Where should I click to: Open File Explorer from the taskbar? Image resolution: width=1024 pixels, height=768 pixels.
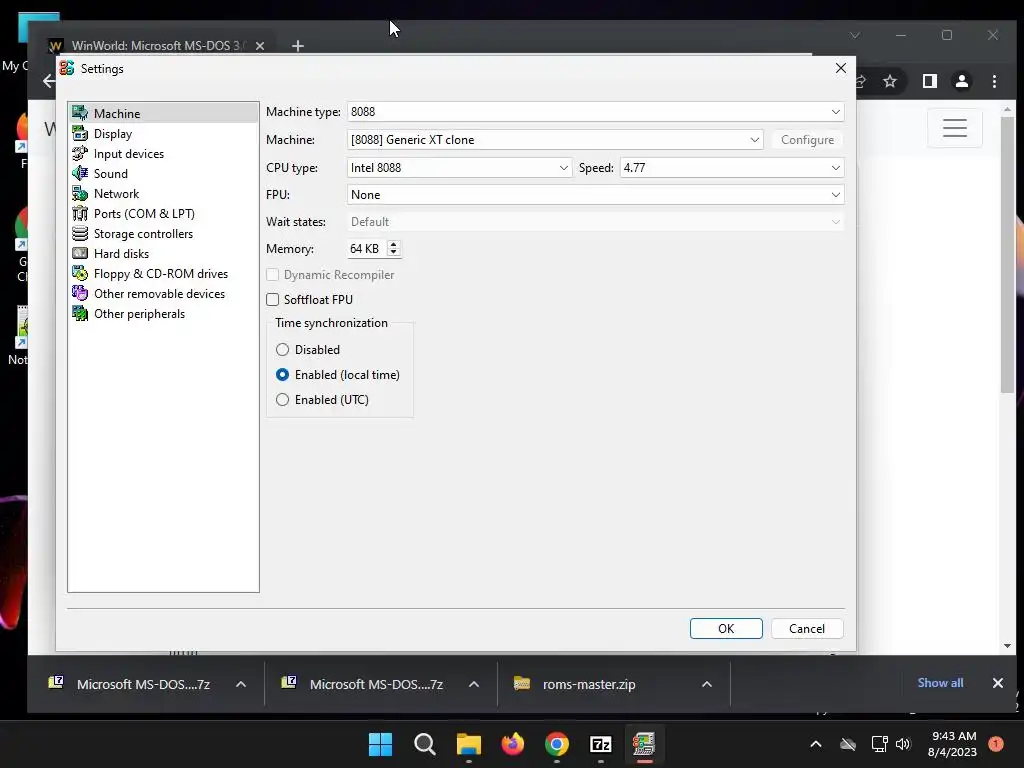(x=468, y=744)
